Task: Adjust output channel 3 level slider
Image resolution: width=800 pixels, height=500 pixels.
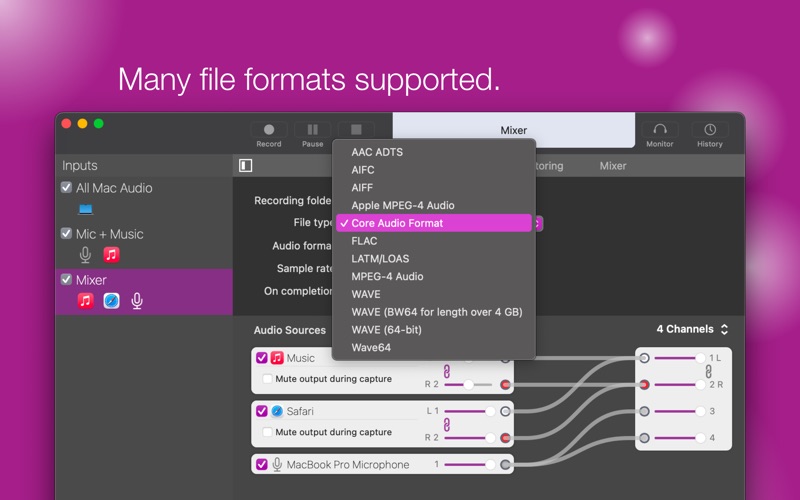Action: (680, 411)
